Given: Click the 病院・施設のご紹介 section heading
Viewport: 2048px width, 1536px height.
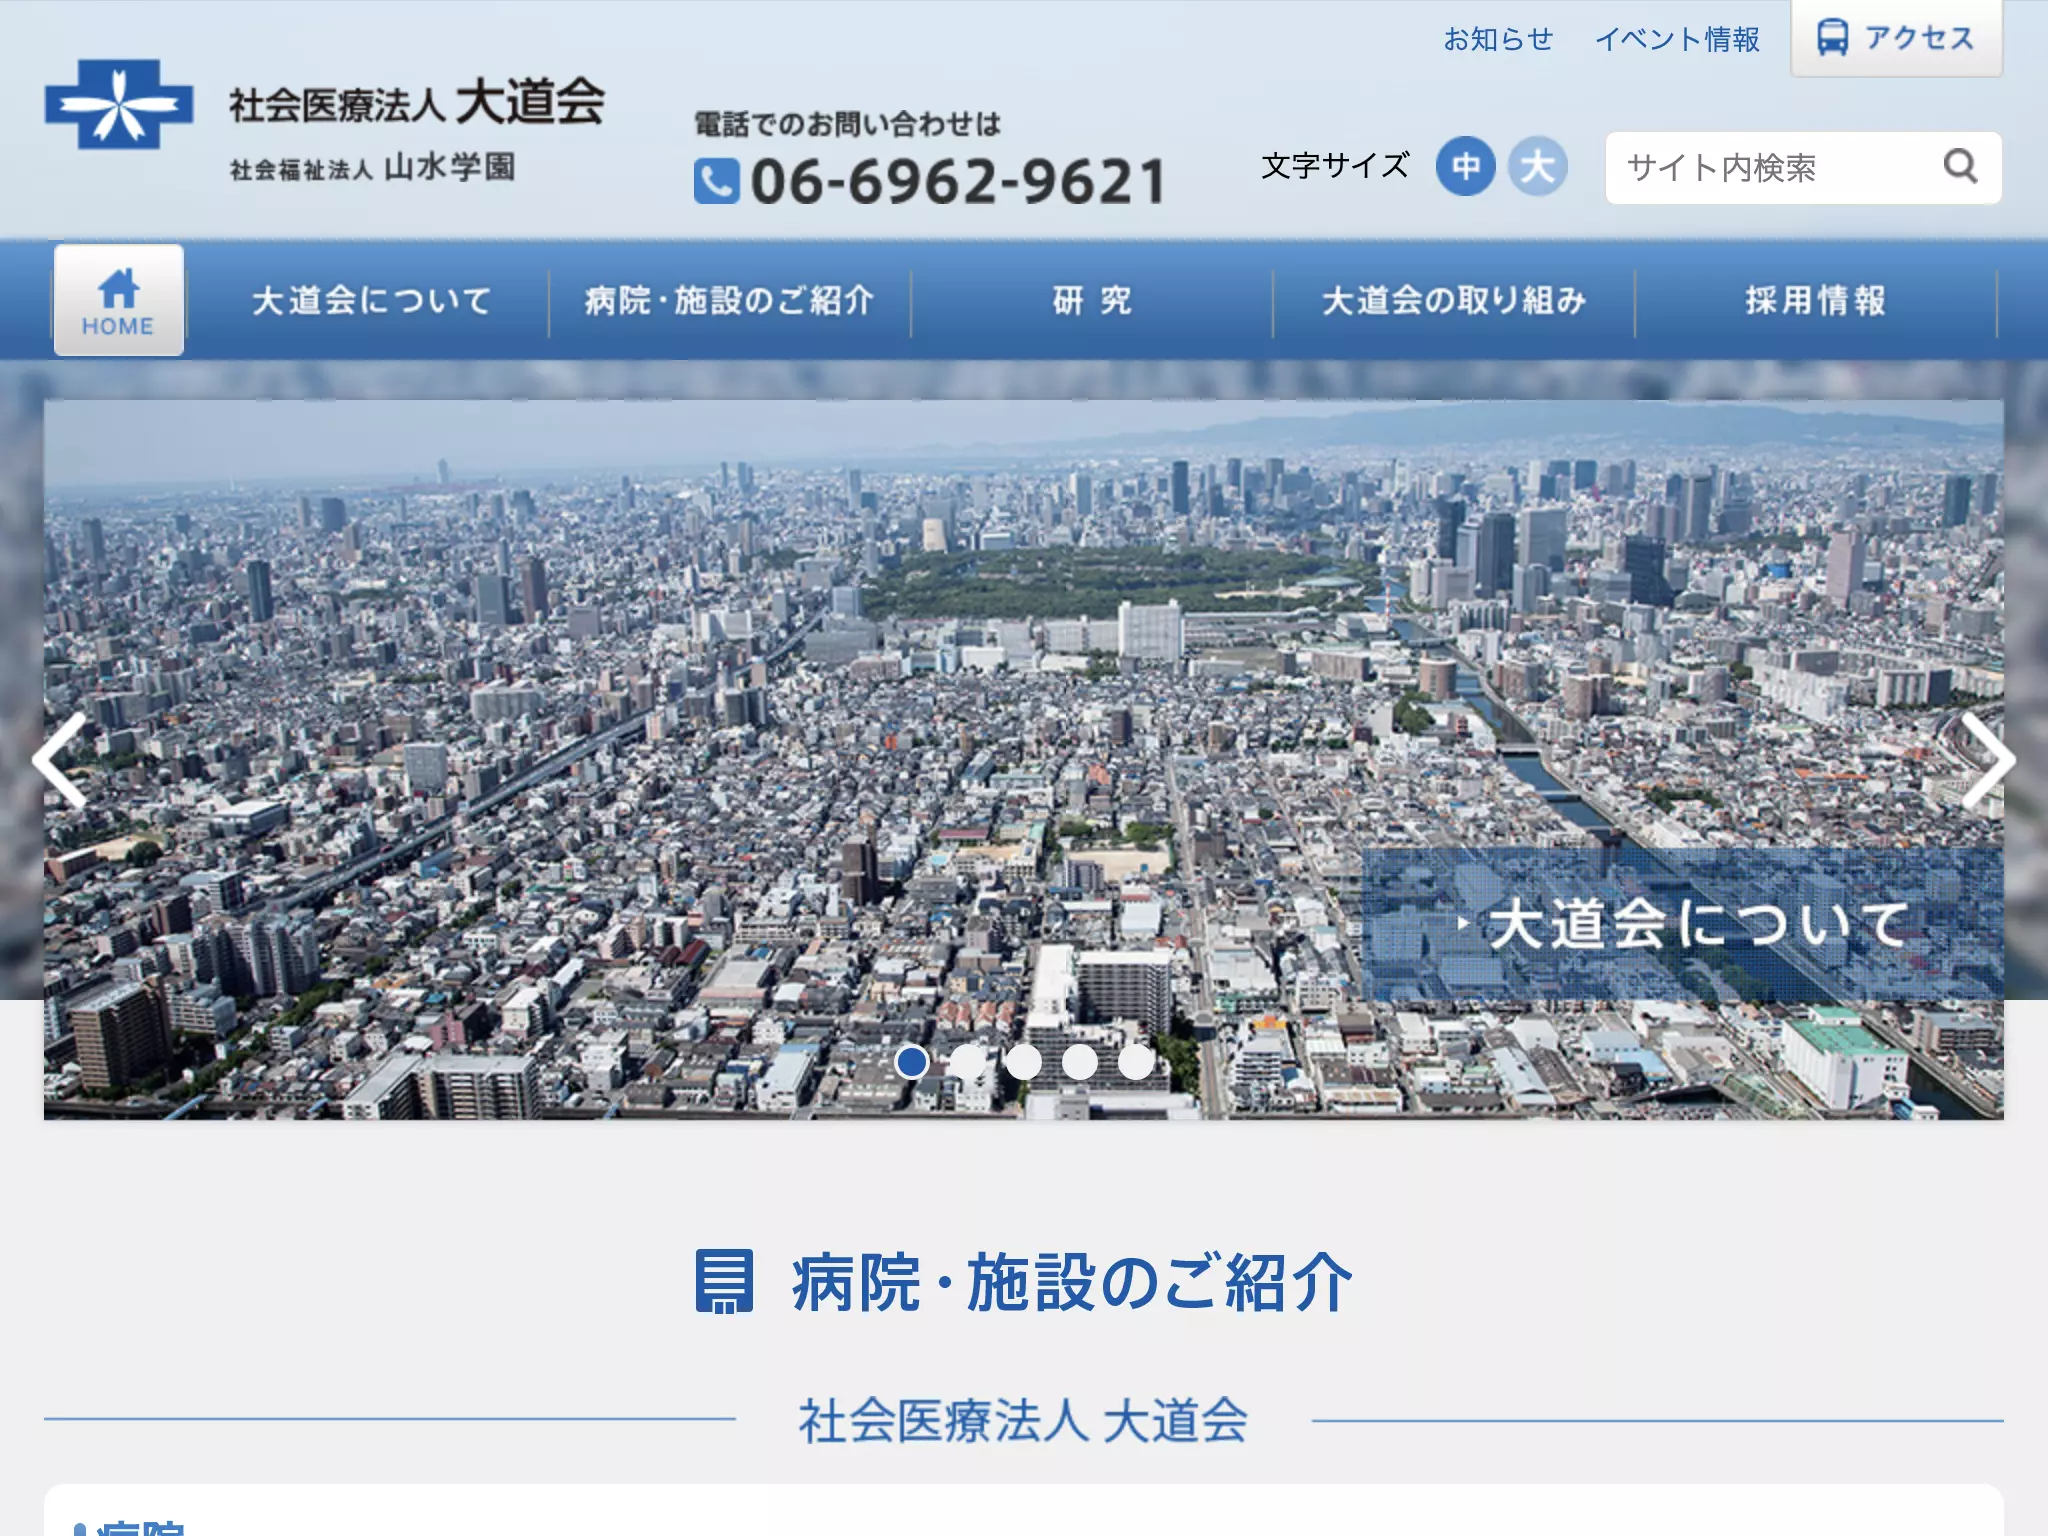Looking at the screenshot, I should point(1071,1282).
